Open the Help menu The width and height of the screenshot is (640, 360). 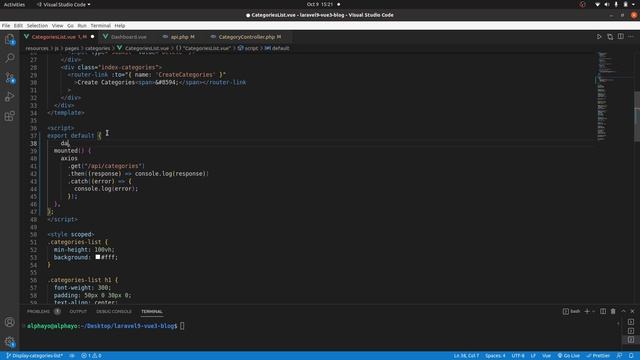120,25
